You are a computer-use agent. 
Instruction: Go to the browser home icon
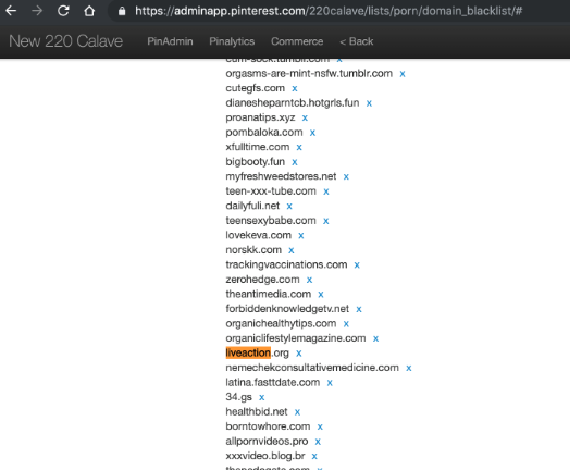pyautogui.click(x=89, y=11)
